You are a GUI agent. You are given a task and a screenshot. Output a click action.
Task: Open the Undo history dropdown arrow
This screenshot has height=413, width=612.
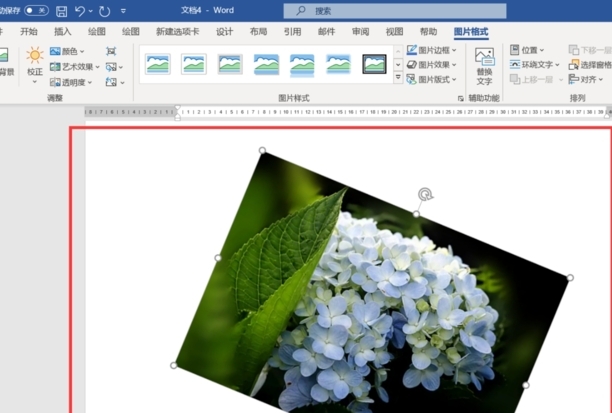91,11
